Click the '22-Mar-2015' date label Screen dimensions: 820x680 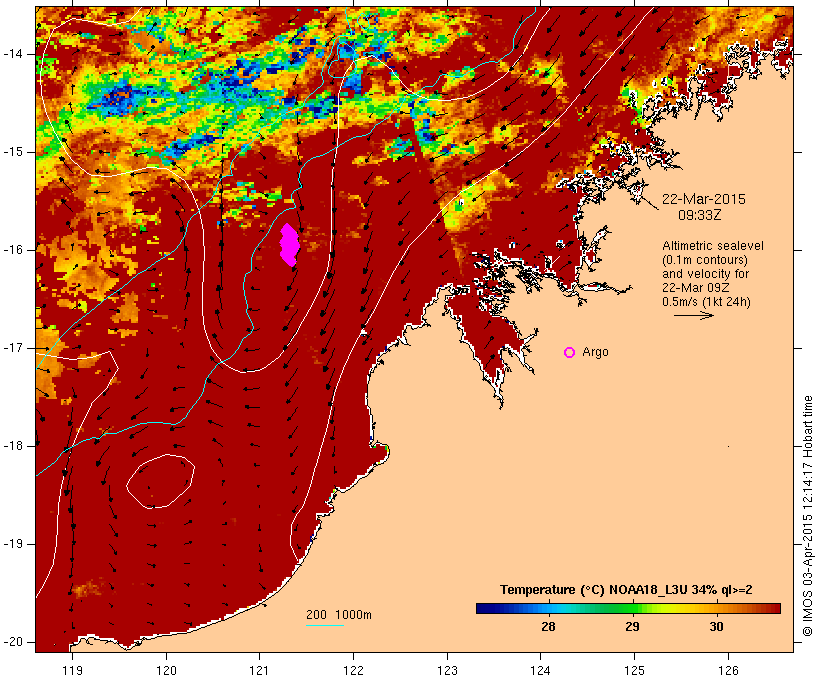pos(703,199)
